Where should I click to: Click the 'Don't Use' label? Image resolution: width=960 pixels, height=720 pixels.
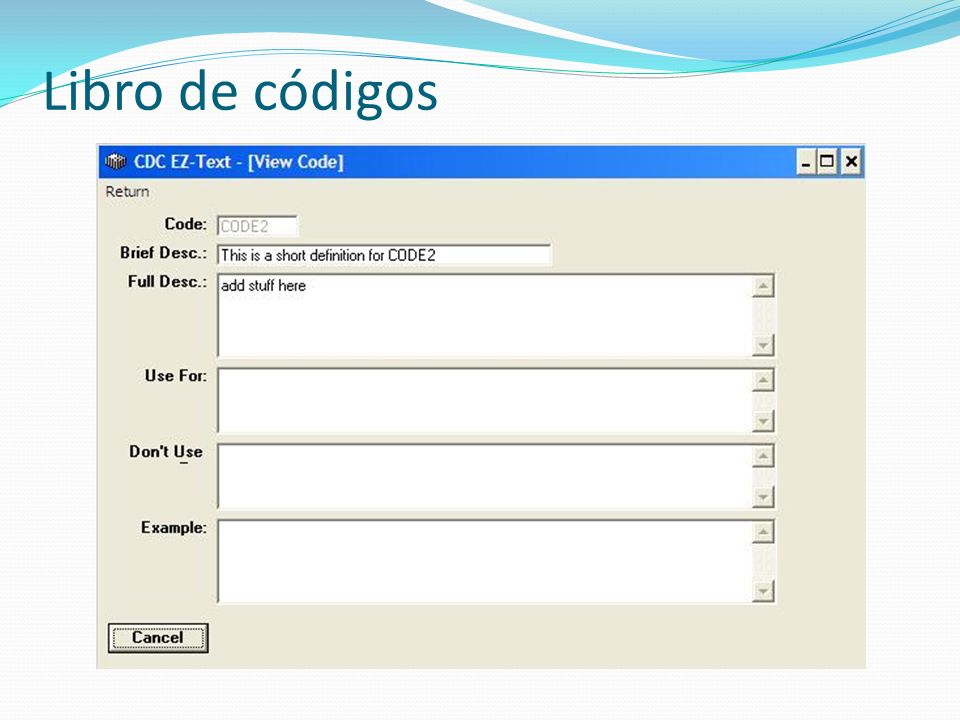(x=166, y=452)
